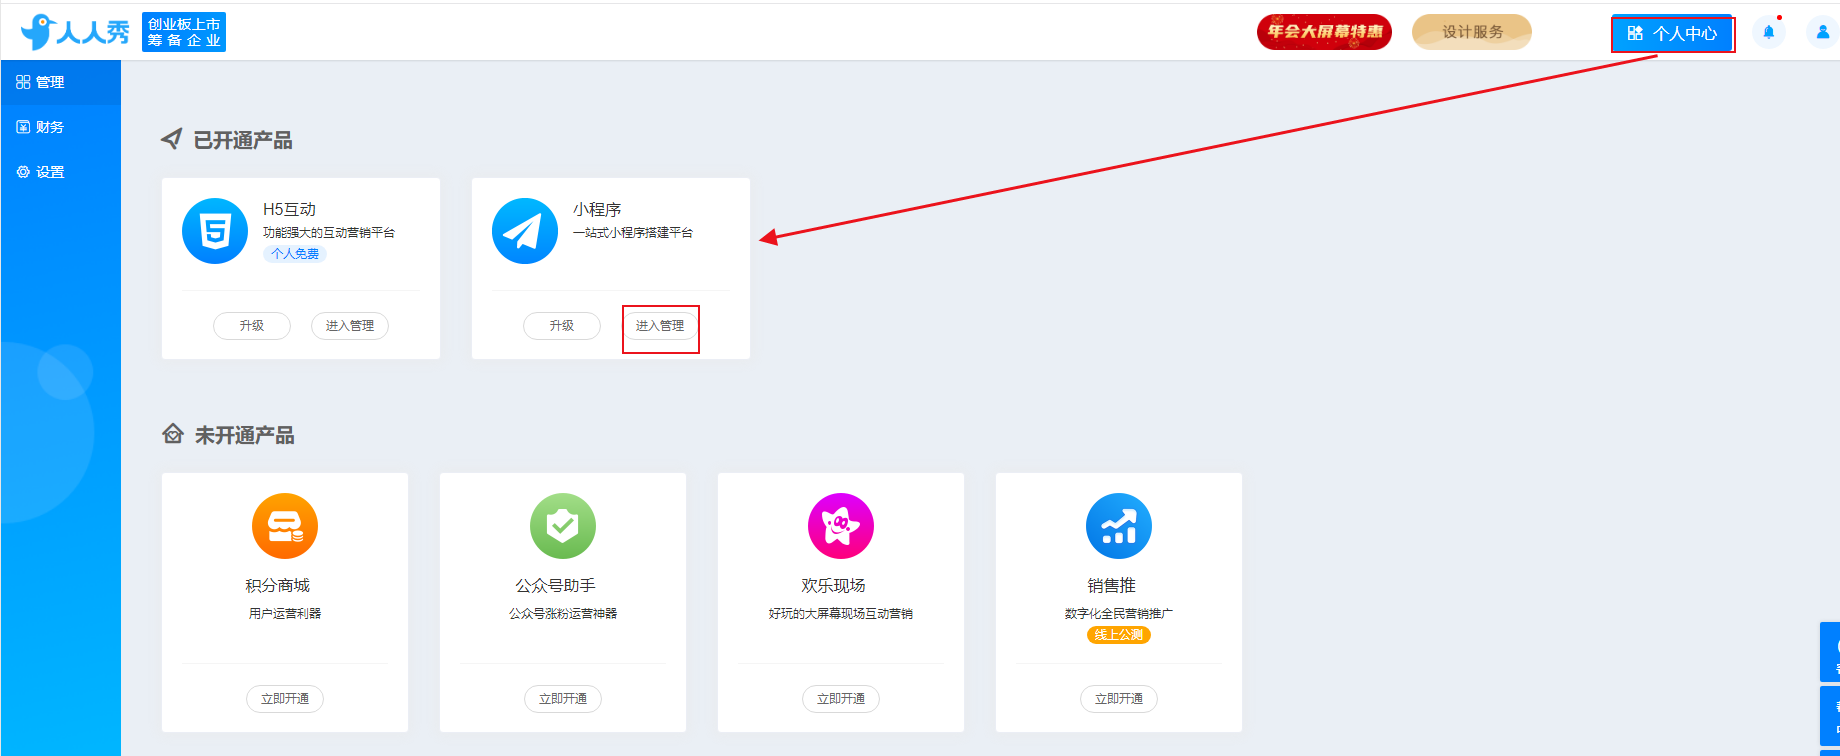Open the notification bell
The image size is (1840, 756).
pyautogui.click(x=1769, y=32)
